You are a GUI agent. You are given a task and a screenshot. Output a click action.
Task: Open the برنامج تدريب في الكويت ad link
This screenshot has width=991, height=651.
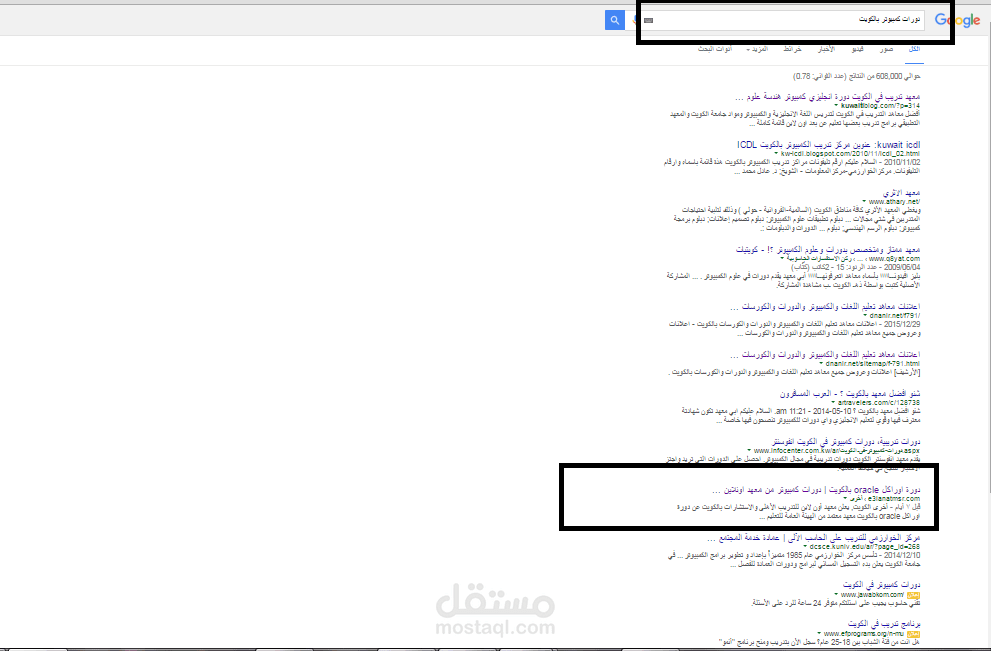pos(884,624)
